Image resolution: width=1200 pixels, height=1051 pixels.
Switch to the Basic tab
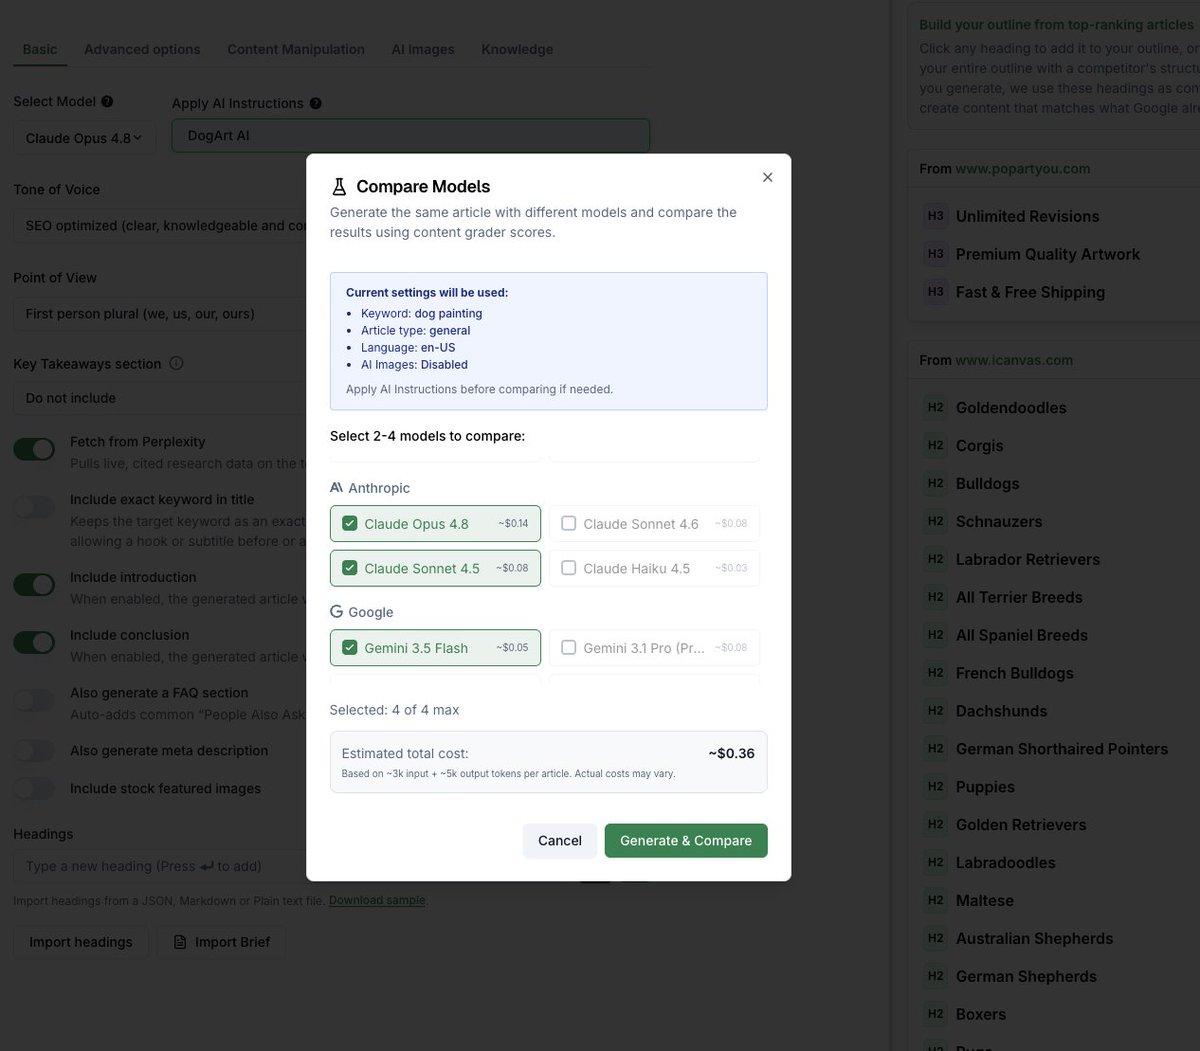pos(40,49)
